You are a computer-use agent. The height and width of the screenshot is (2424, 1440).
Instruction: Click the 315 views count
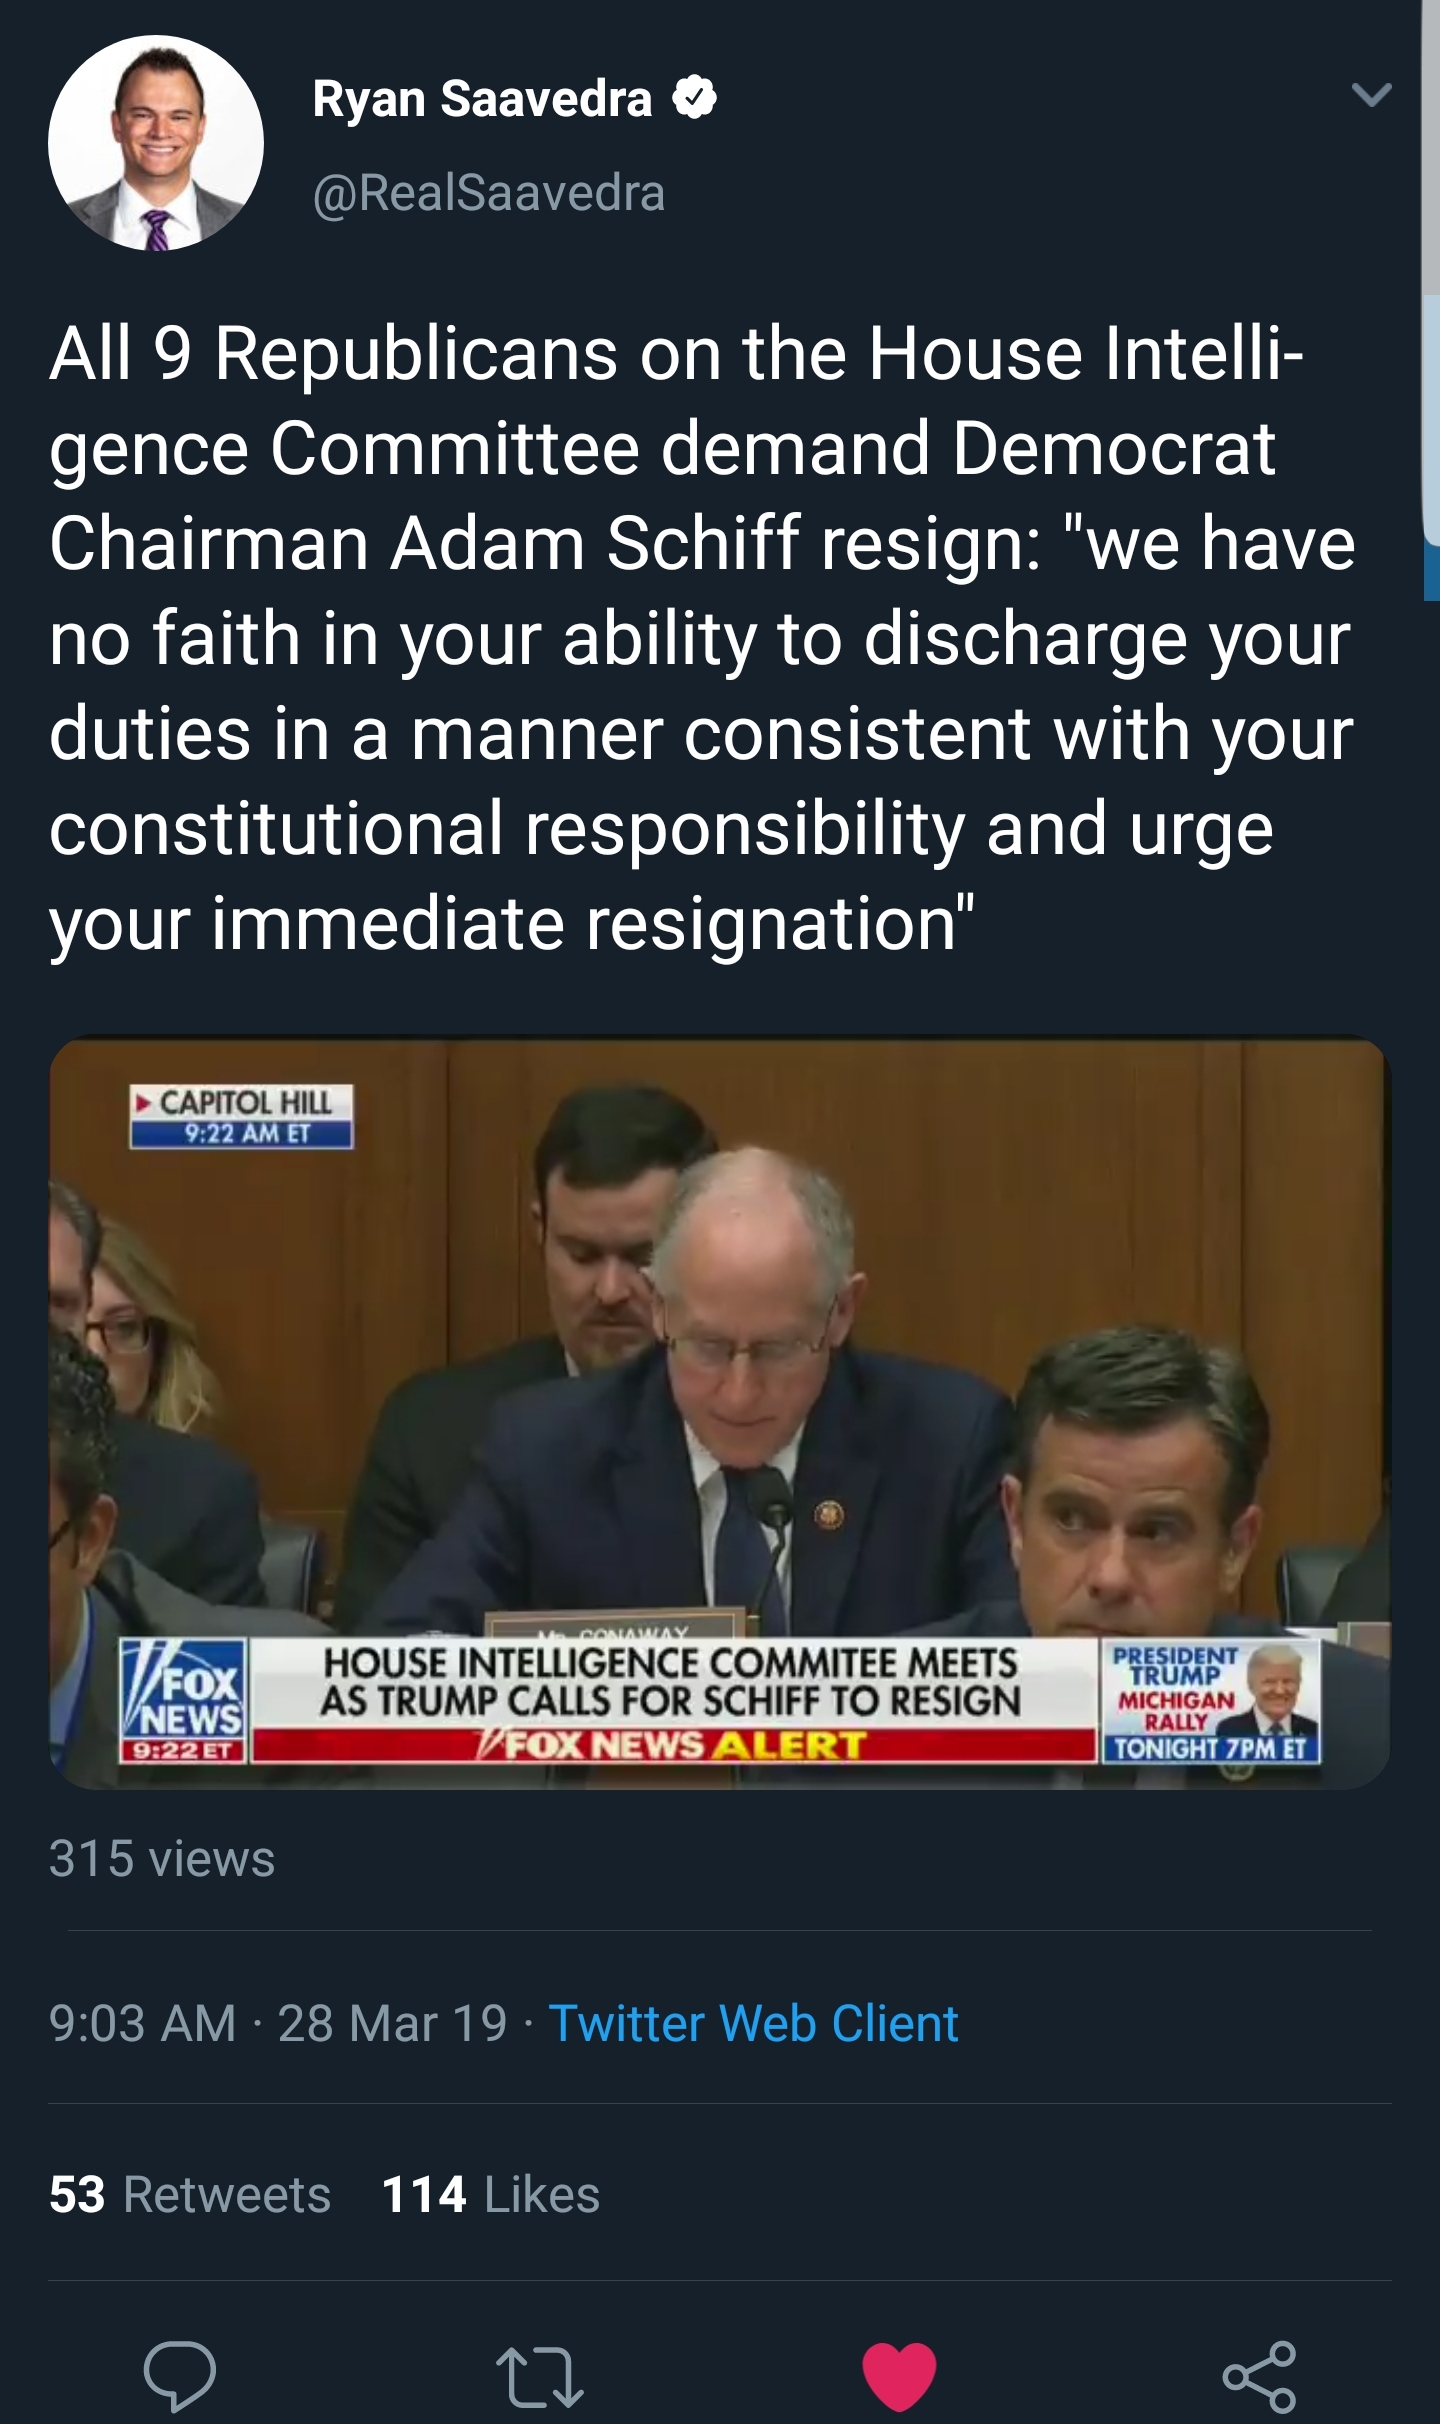click(162, 1859)
